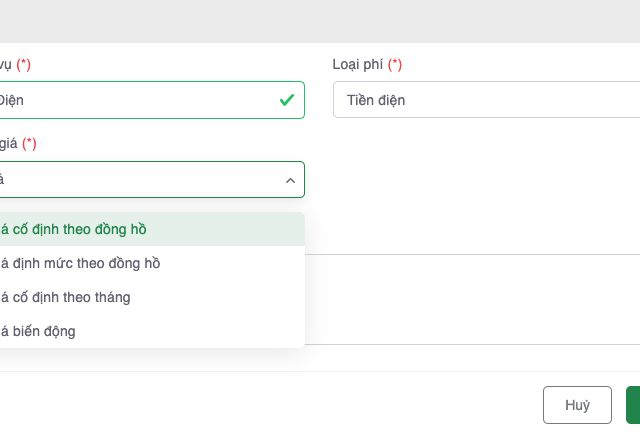Screen dimensions: 640x439
Task: Focus the Loại phí field containing 'Tiền điện'
Action: tap(480, 100)
